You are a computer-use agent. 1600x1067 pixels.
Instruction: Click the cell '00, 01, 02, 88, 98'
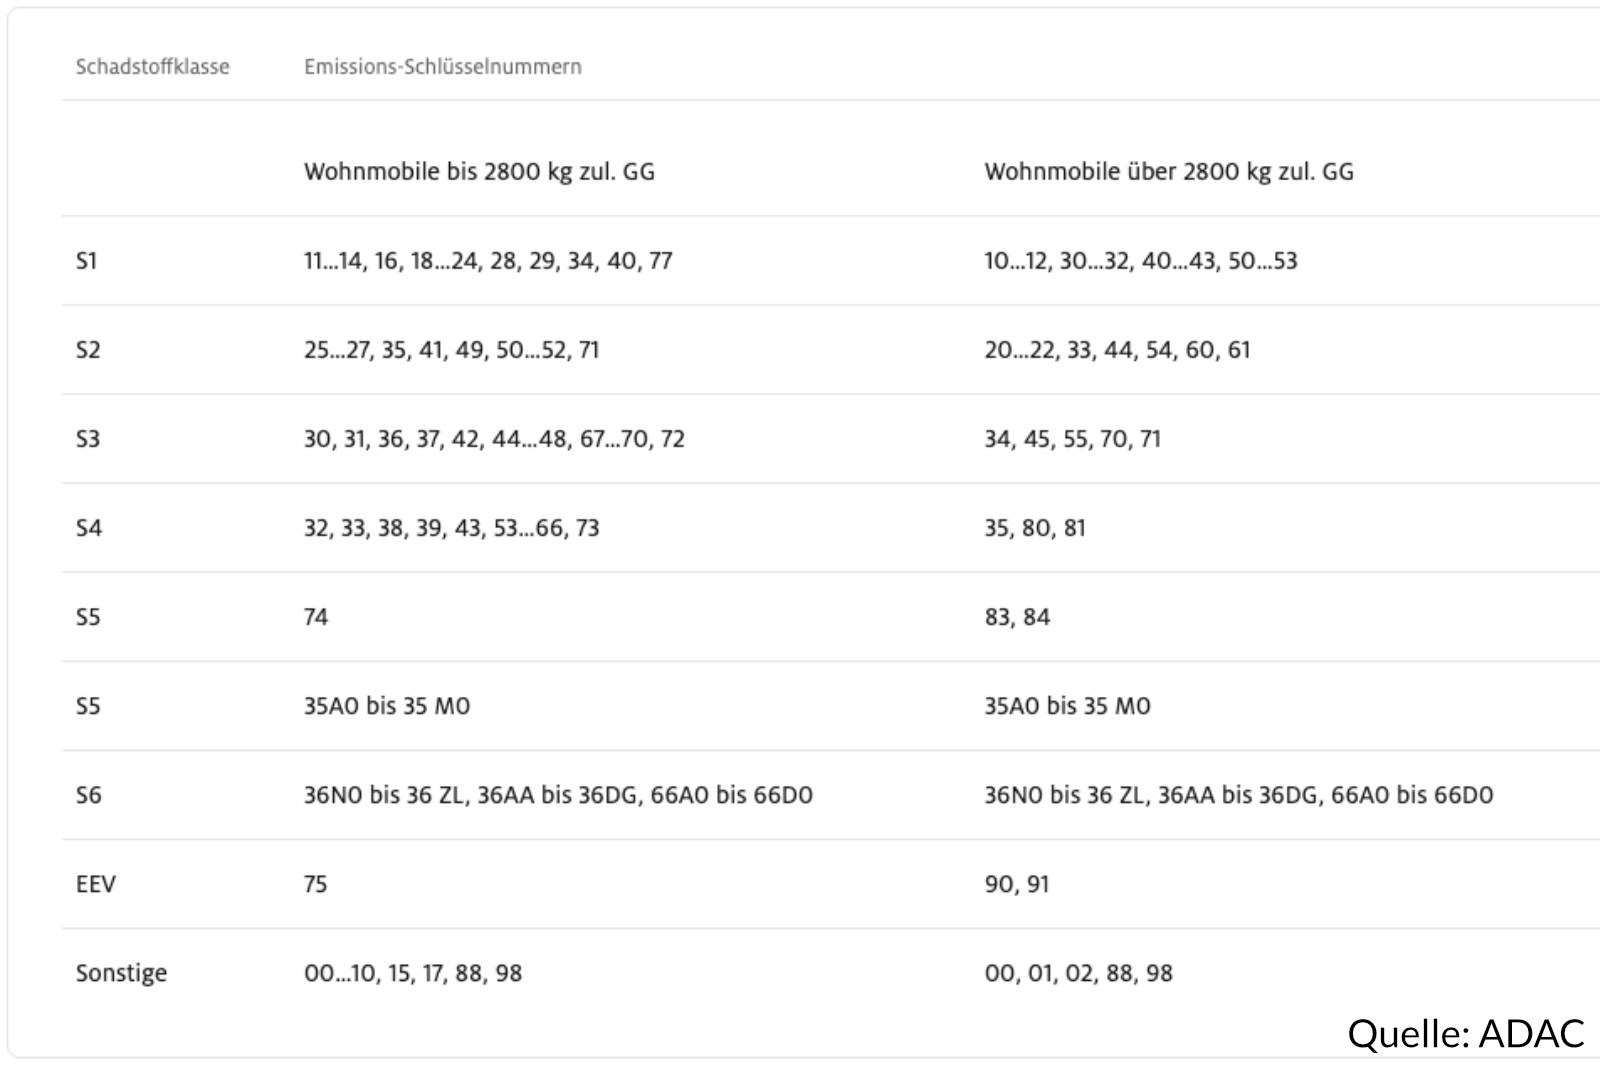coord(1079,973)
